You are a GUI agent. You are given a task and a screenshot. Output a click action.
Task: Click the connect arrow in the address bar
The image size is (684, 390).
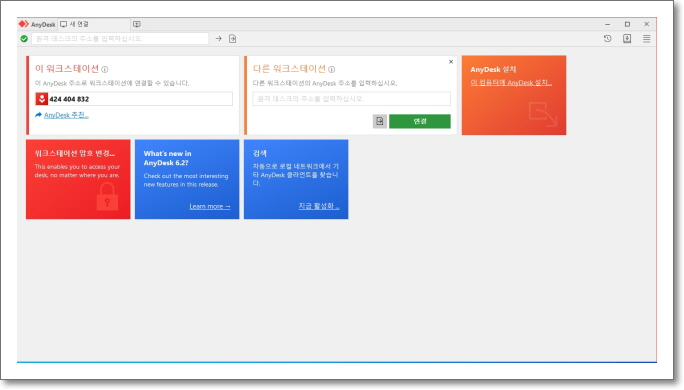coord(219,39)
